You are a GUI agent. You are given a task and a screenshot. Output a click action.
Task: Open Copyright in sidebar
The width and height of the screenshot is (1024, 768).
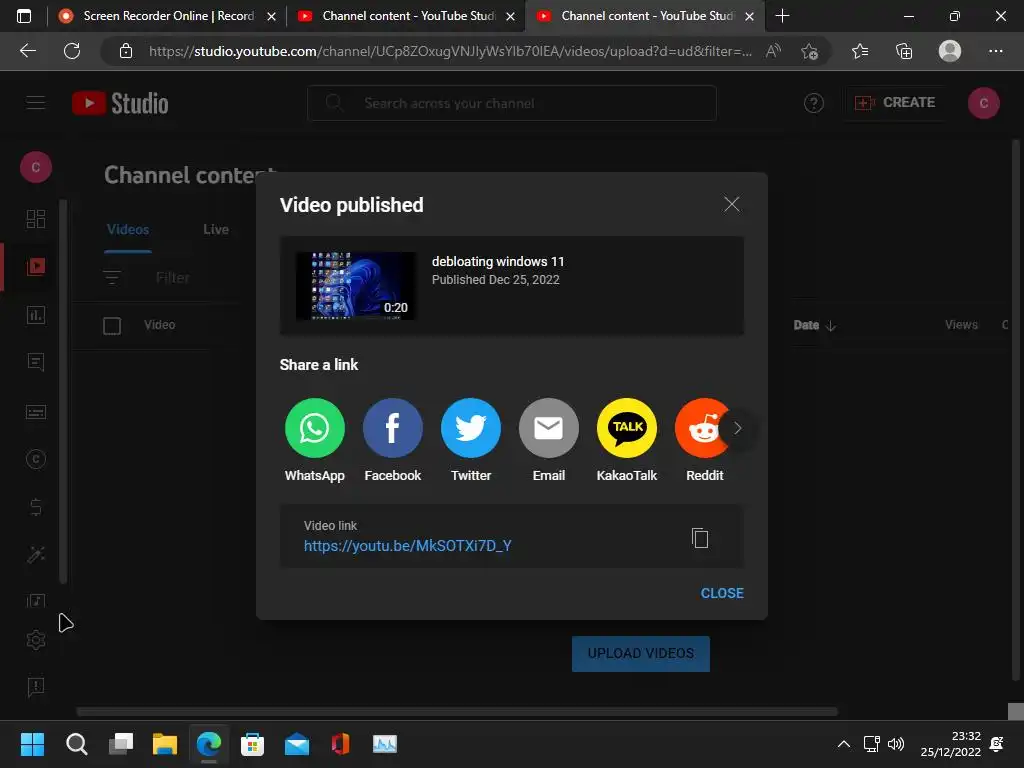[x=36, y=459]
